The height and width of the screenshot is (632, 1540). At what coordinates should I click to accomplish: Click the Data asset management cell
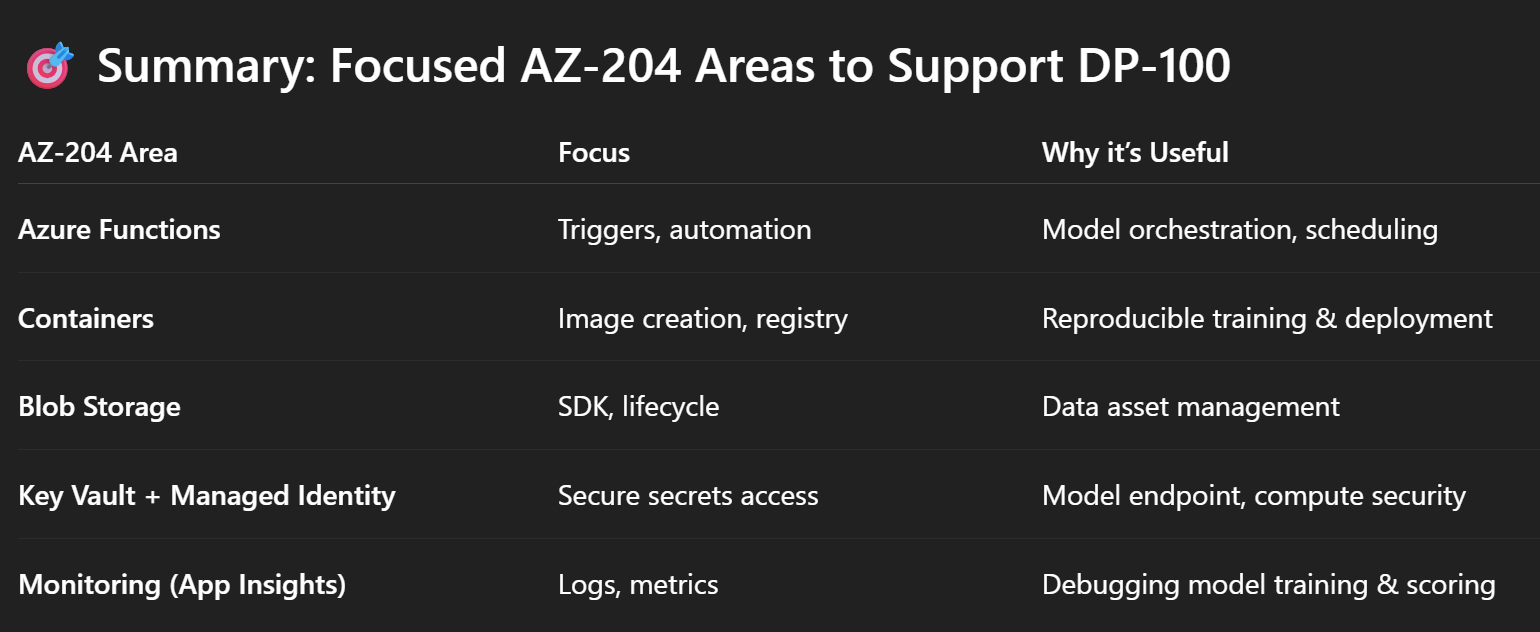pos(1191,407)
